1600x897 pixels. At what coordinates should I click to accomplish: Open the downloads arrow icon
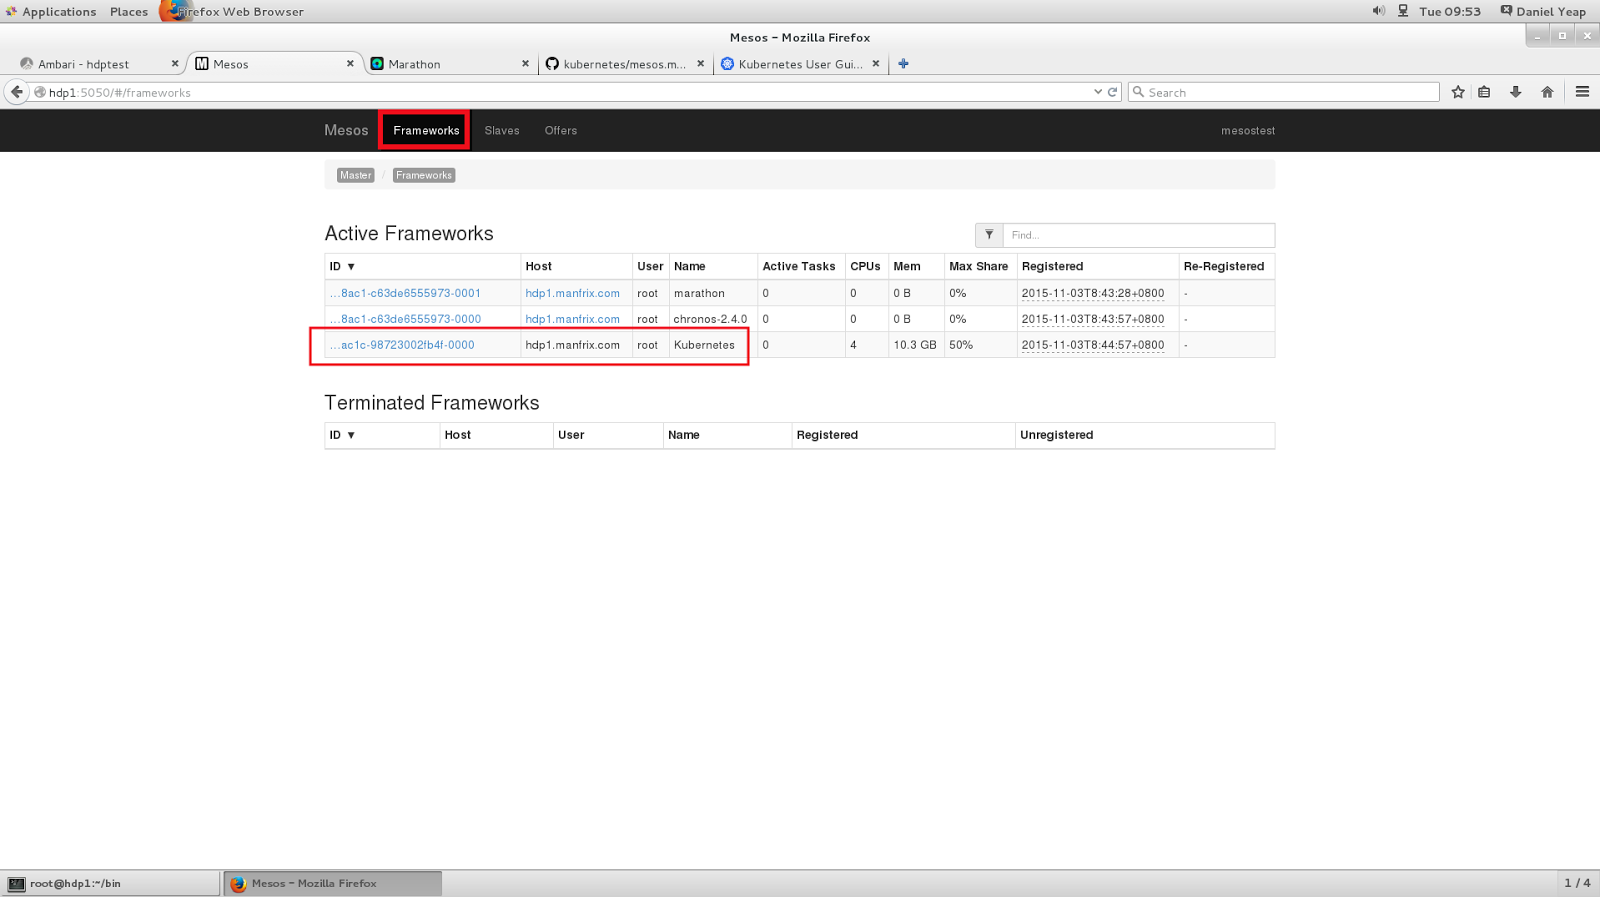click(1516, 92)
